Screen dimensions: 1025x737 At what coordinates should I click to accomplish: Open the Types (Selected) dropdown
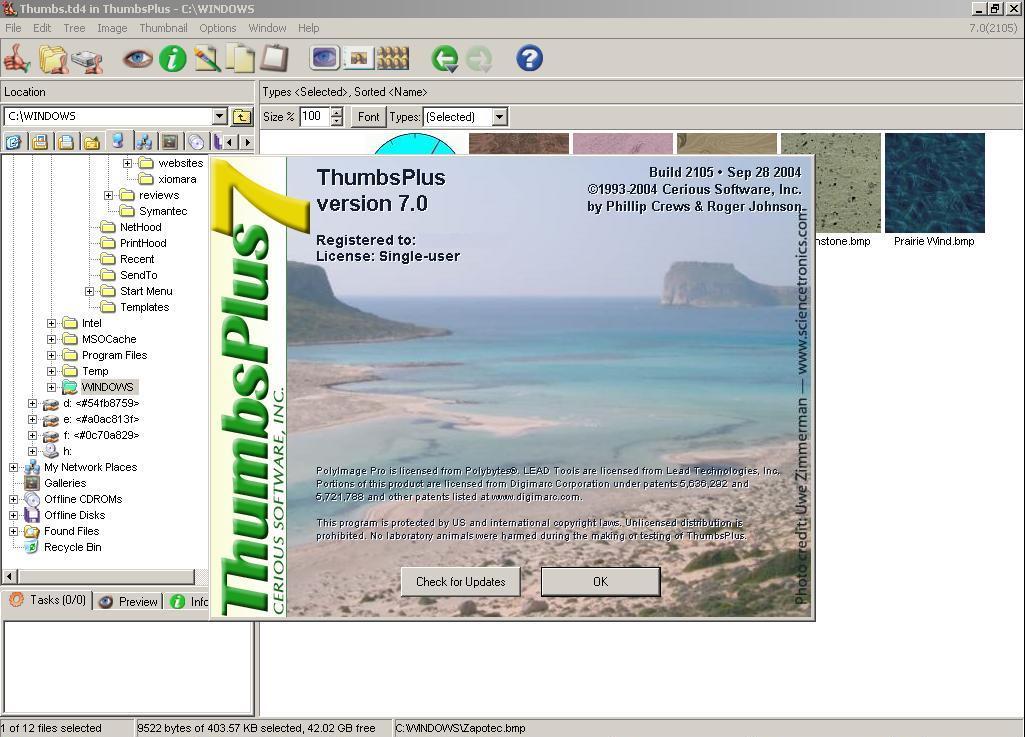499,117
